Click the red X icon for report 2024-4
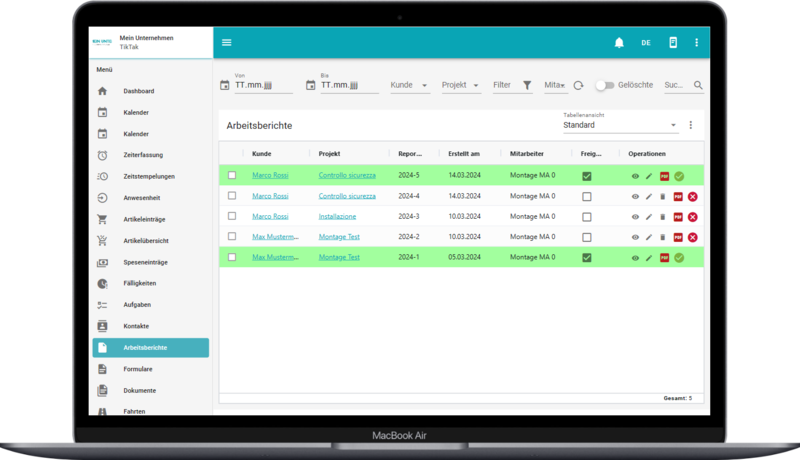 (x=692, y=197)
